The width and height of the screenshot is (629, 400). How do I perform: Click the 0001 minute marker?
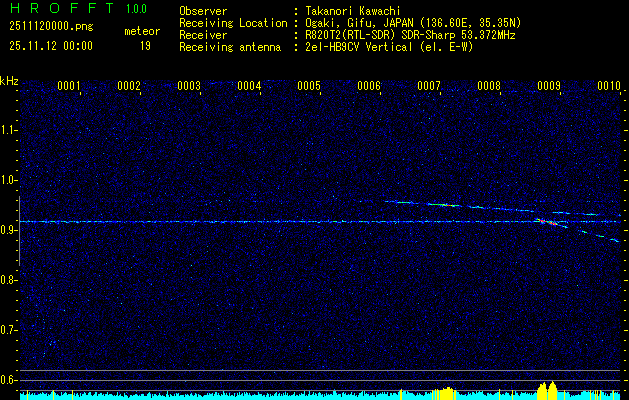coord(69,87)
